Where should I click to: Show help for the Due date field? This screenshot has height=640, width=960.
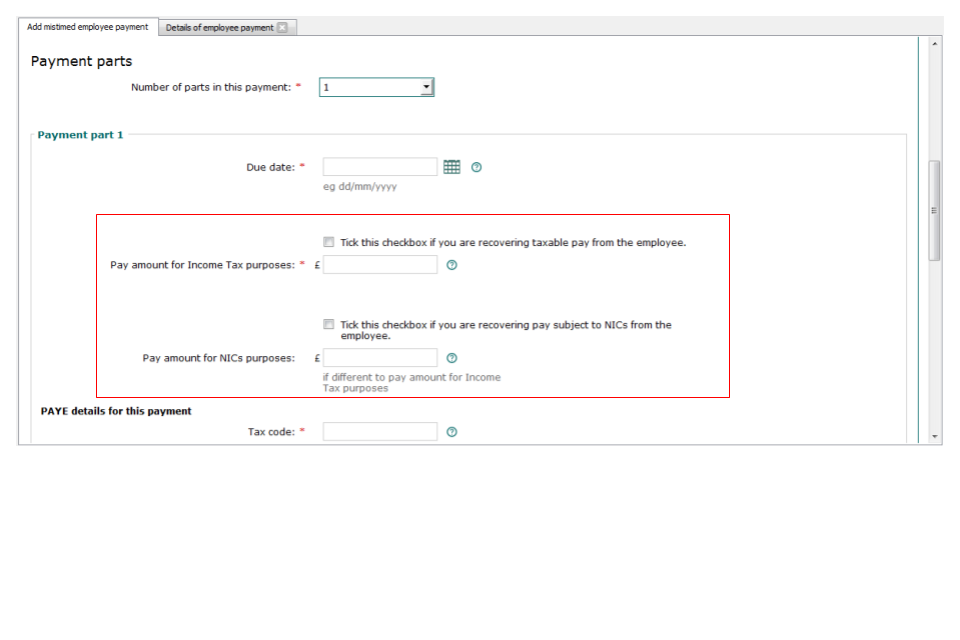[x=476, y=167]
